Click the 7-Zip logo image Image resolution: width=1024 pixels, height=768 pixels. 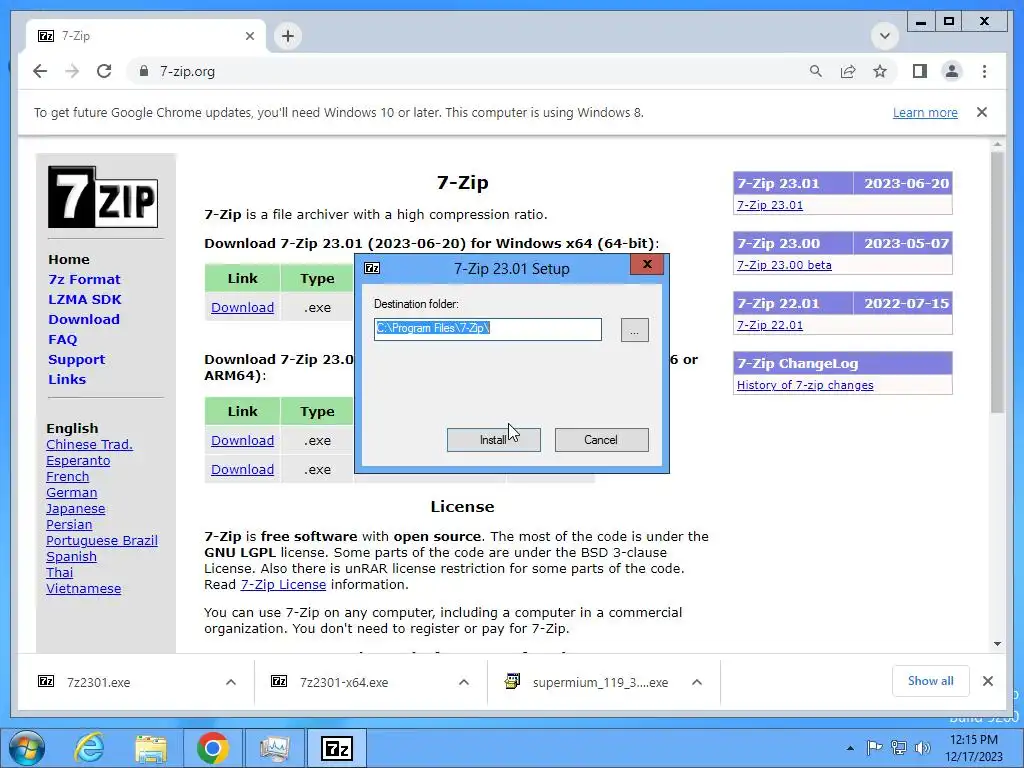tap(103, 197)
